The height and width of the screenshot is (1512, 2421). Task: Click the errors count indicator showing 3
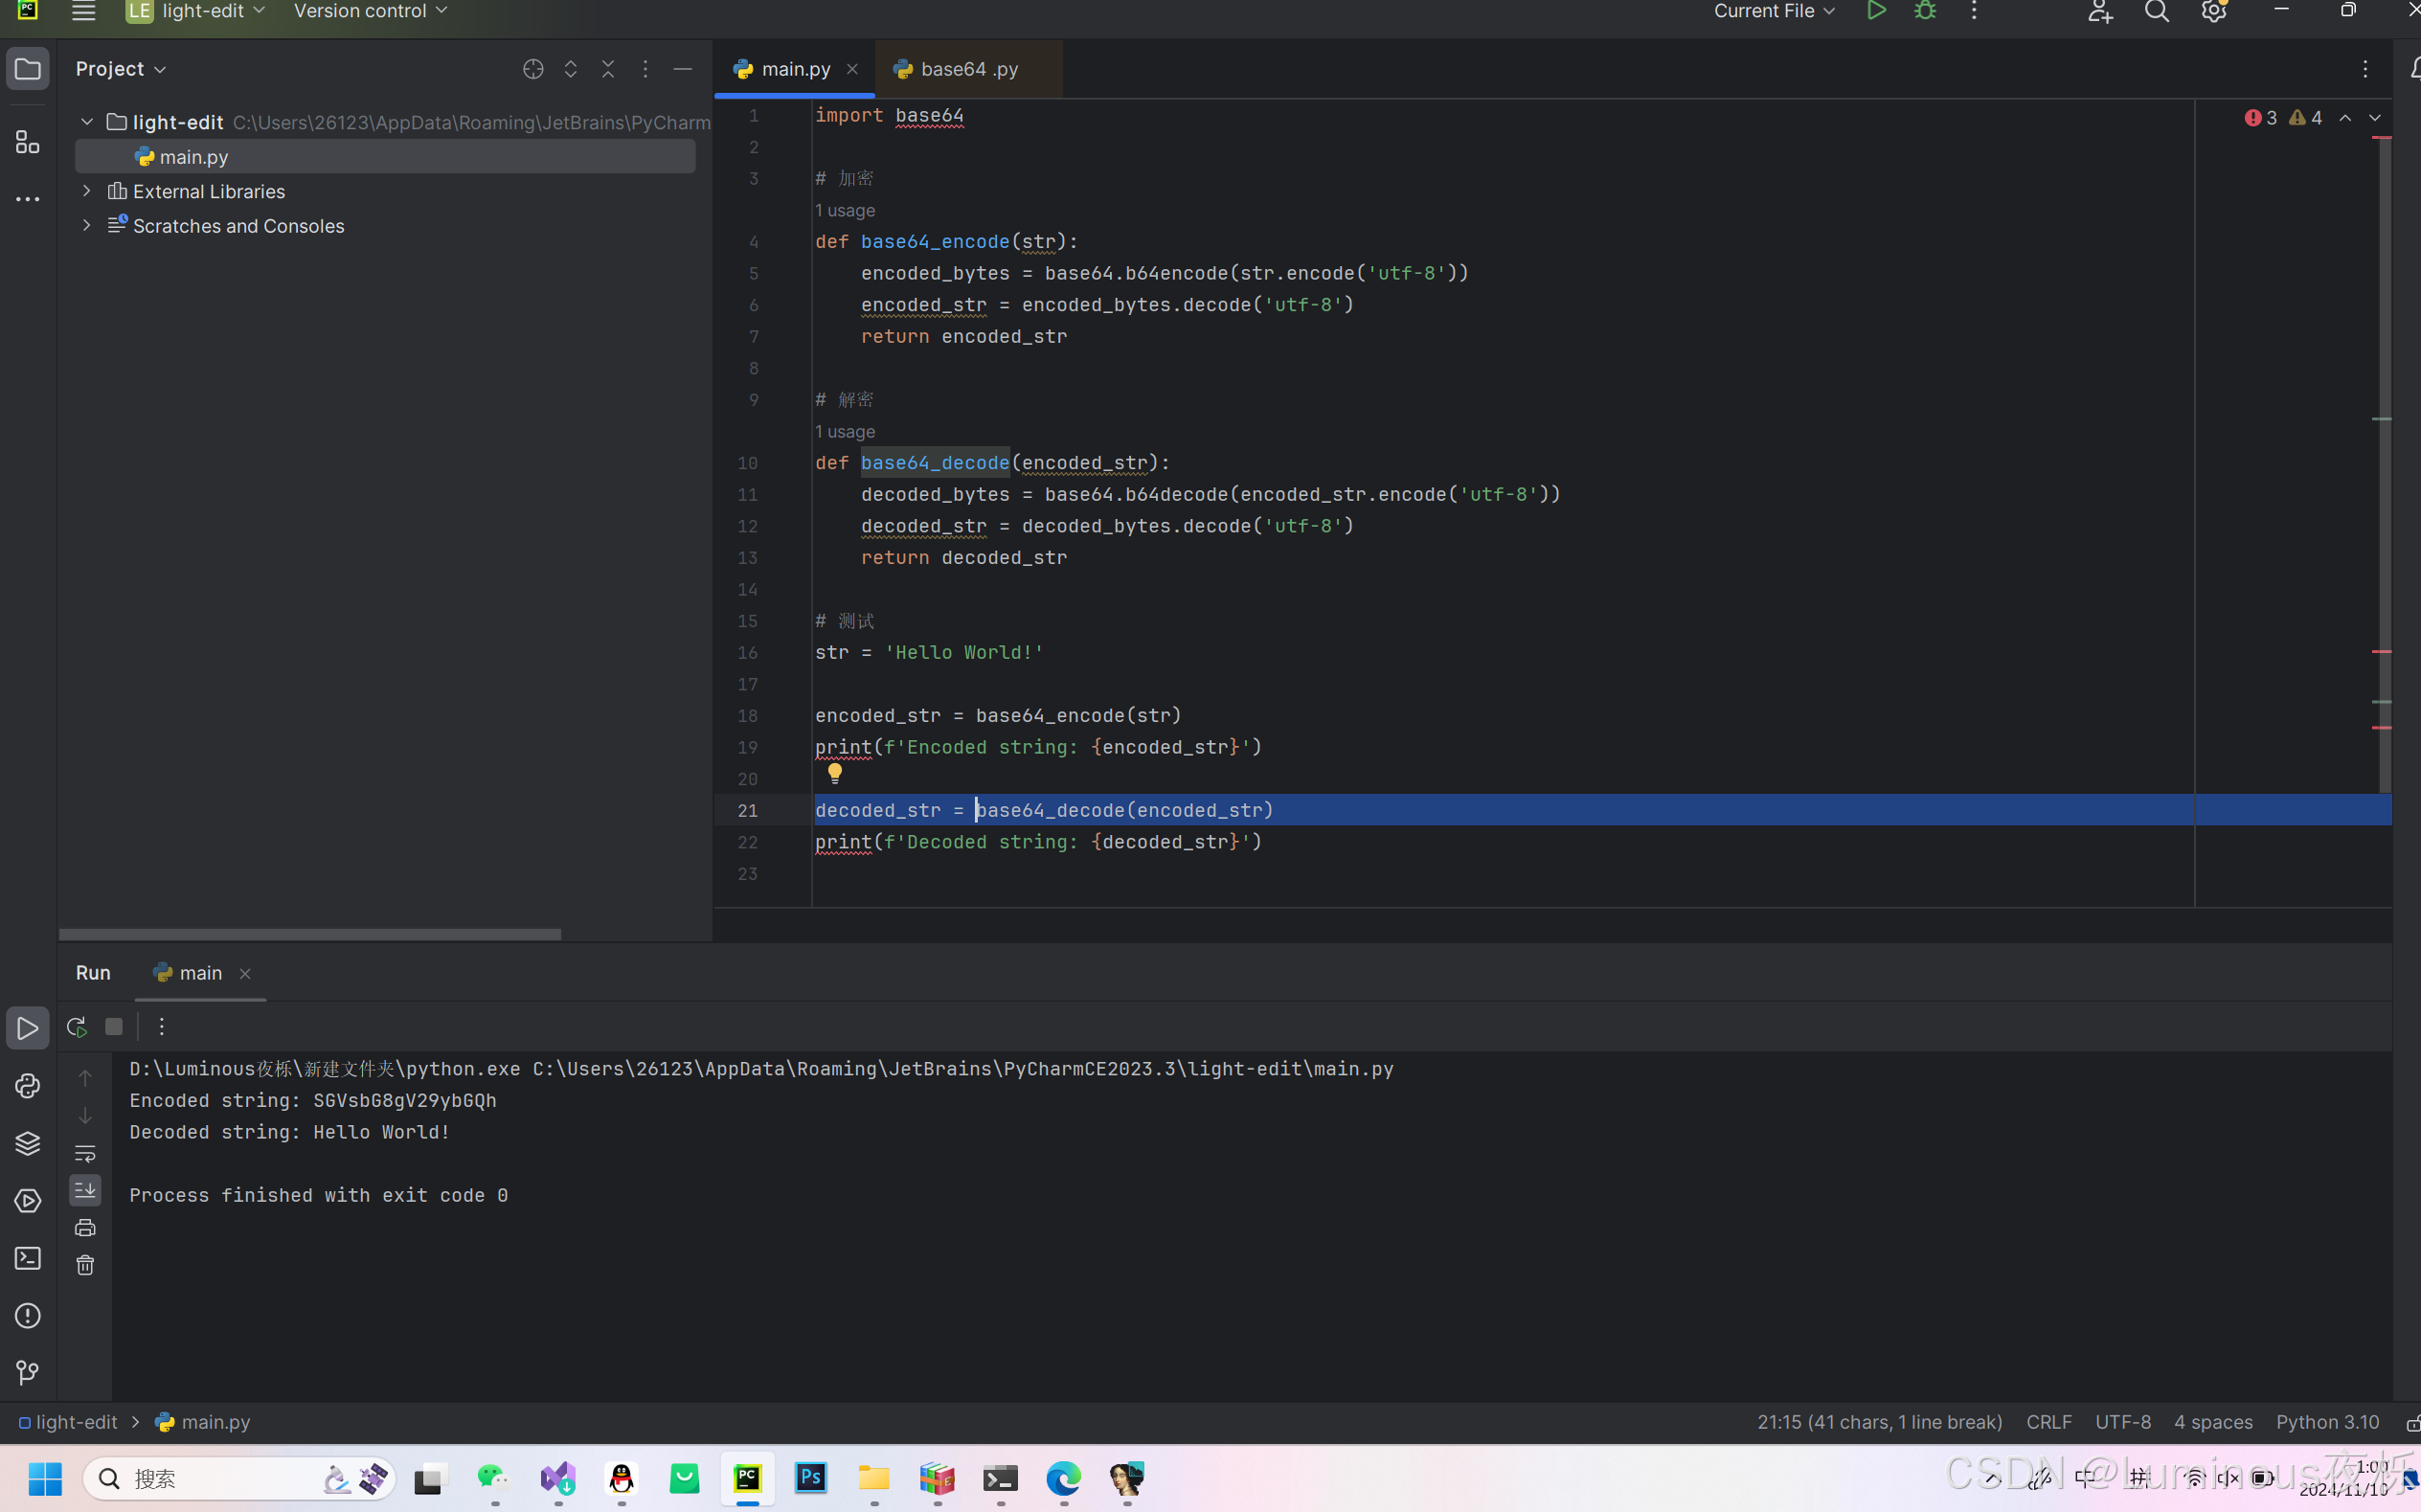point(2261,118)
